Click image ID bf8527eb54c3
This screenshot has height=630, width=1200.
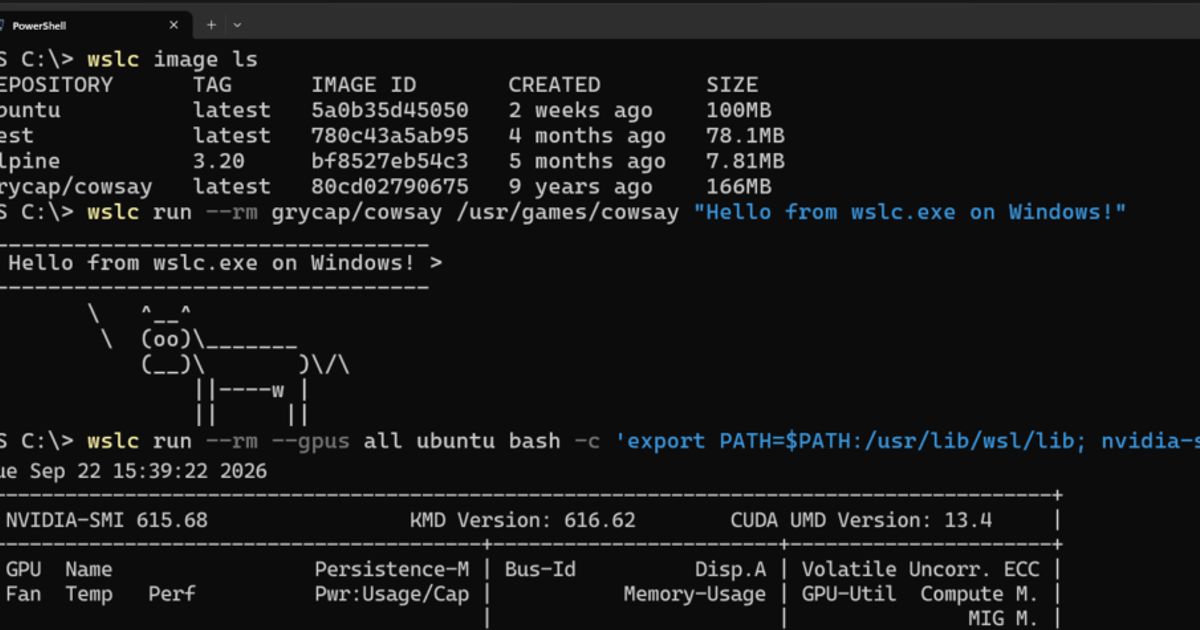[390, 161]
